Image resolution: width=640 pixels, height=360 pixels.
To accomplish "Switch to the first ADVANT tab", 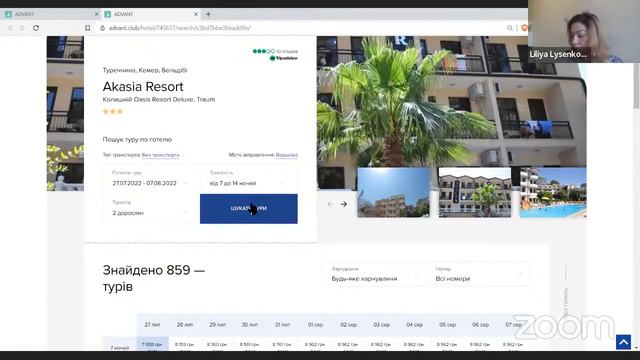I will click(x=51, y=14).
